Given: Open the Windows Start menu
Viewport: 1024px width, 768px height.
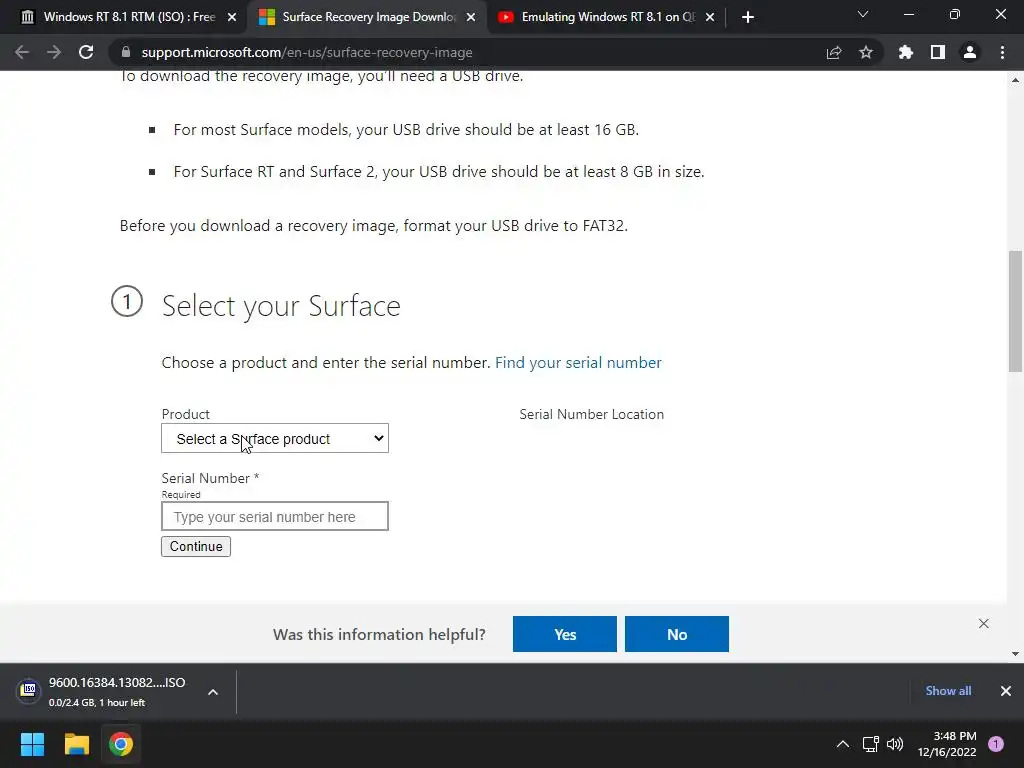Looking at the screenshot, I should (x=32, y=744).
